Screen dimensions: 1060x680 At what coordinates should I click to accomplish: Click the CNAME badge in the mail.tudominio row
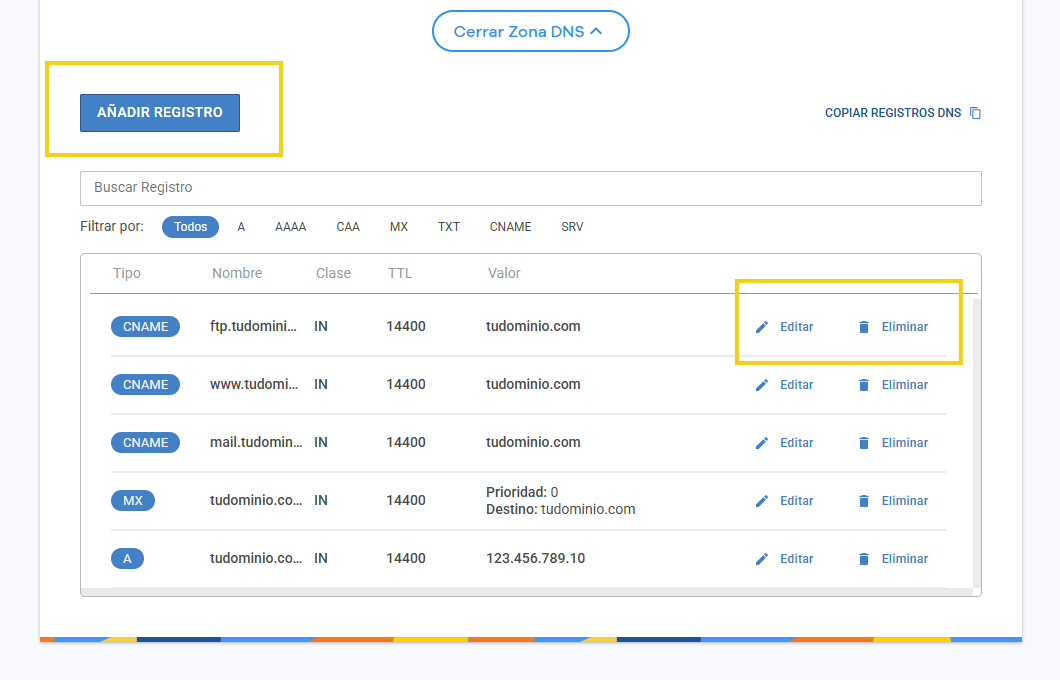click(x=145, y=443)
